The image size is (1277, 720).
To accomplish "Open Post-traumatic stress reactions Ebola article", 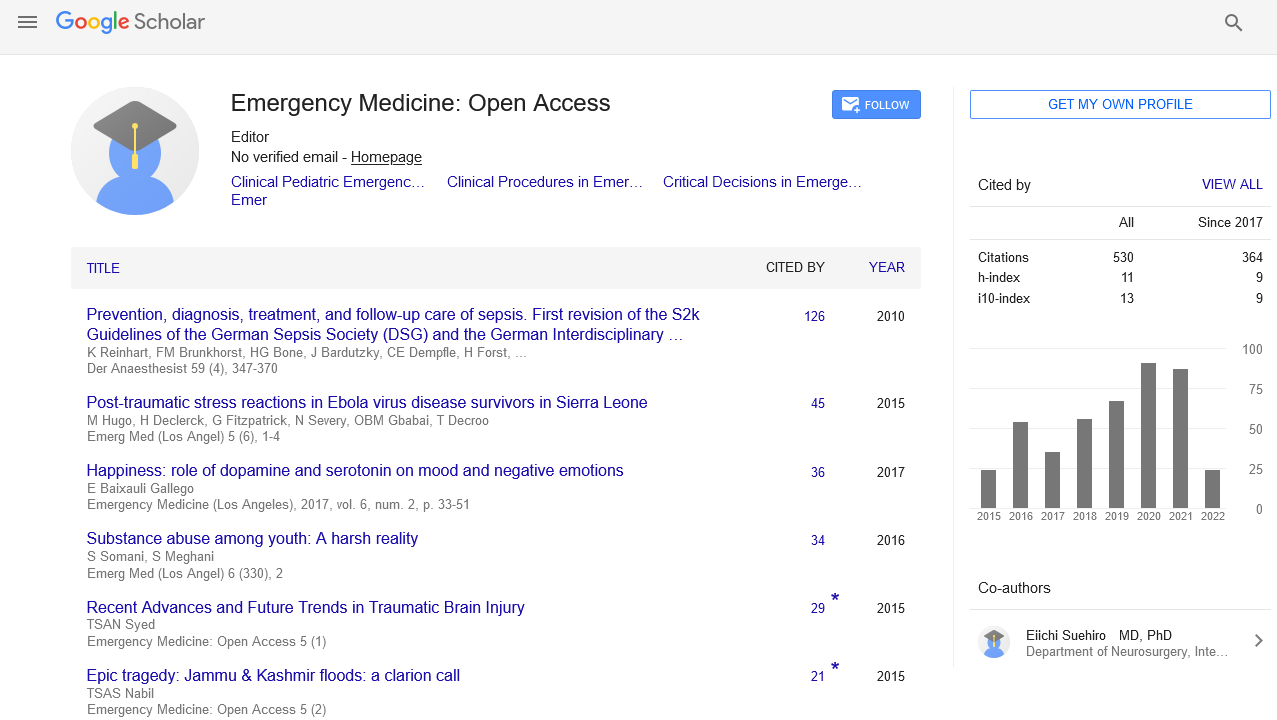I will [367, 403].
